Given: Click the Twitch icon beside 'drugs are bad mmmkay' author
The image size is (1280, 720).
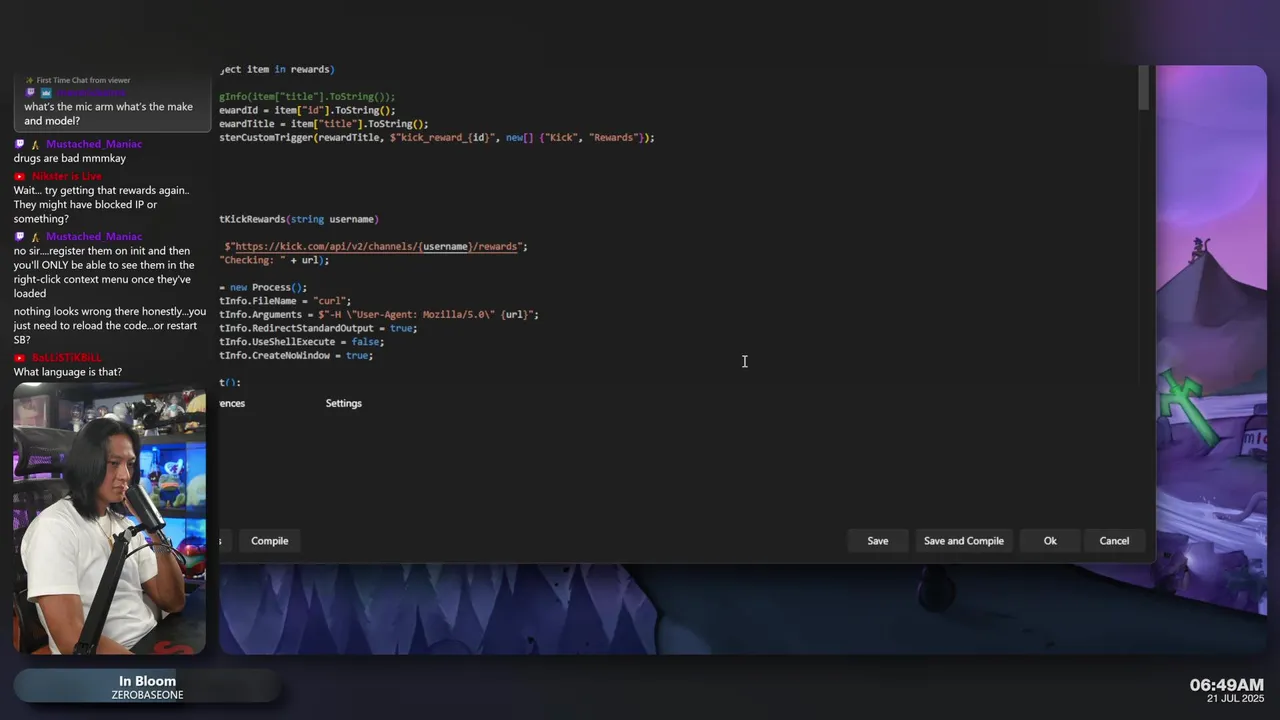Looking at the screenshot, I should pos(19,144).
